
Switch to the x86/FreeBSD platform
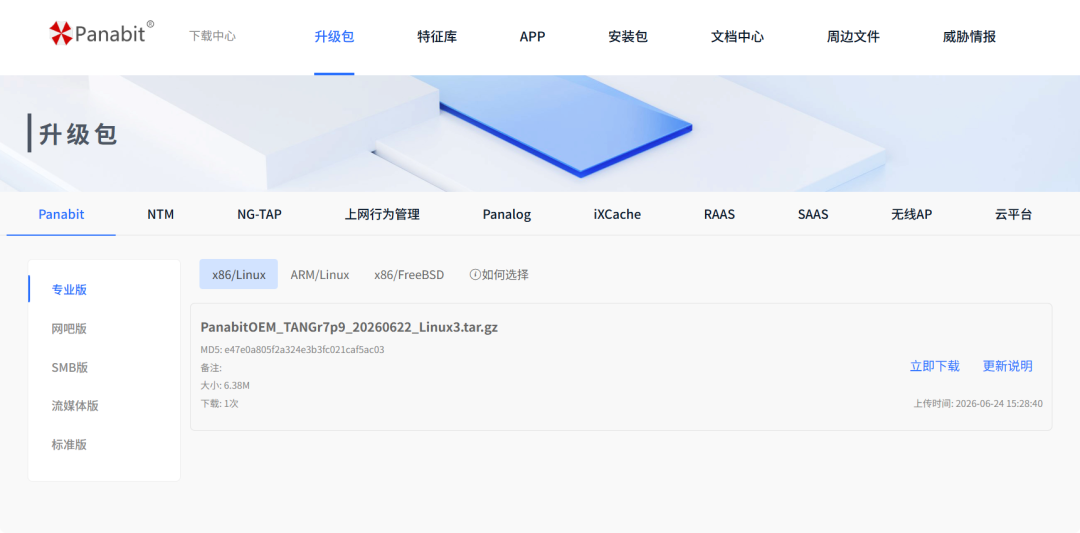click(409, 275)
